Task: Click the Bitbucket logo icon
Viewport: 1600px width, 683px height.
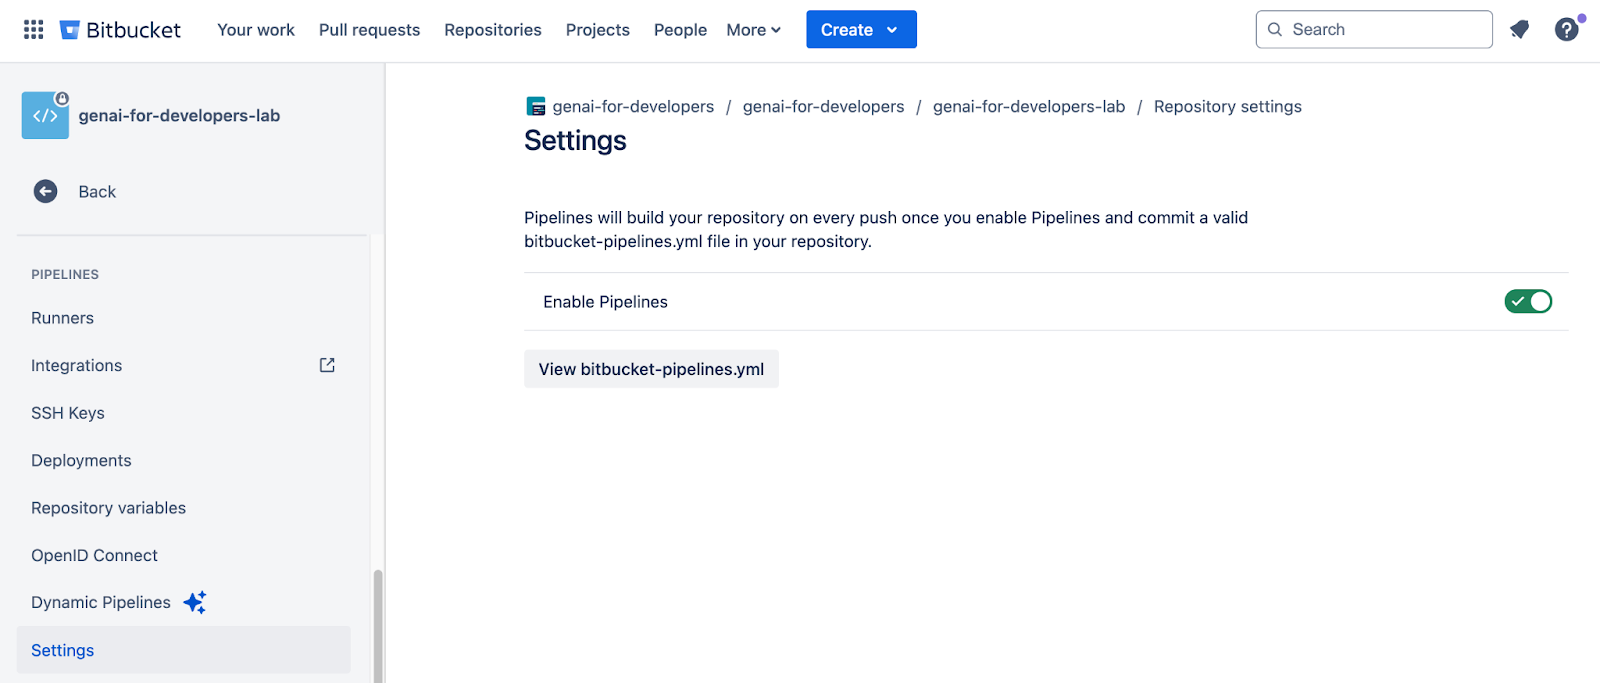Action: 70,30
